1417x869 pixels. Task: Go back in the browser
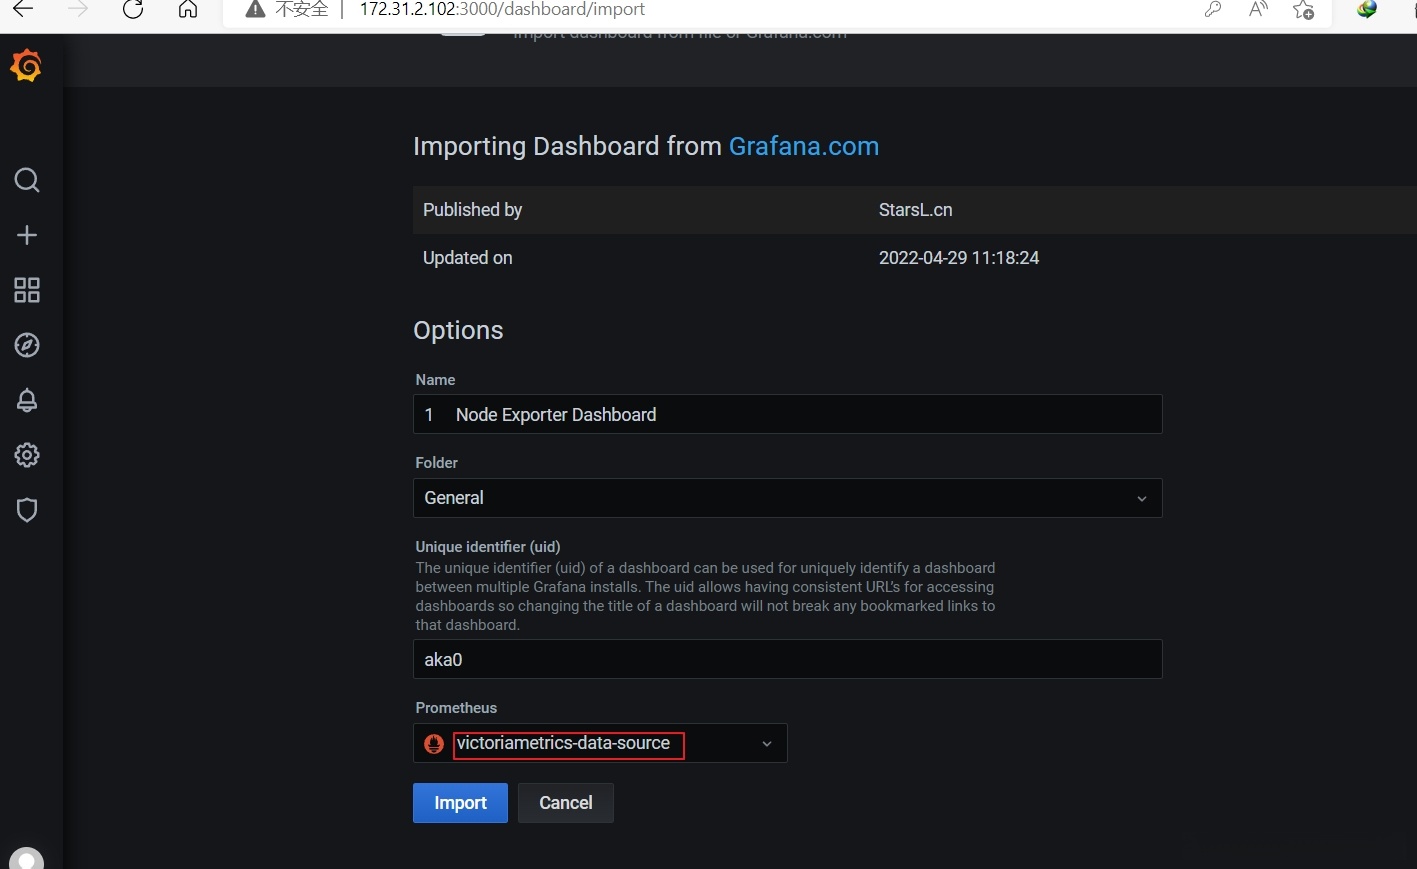(x=22, y=10)
